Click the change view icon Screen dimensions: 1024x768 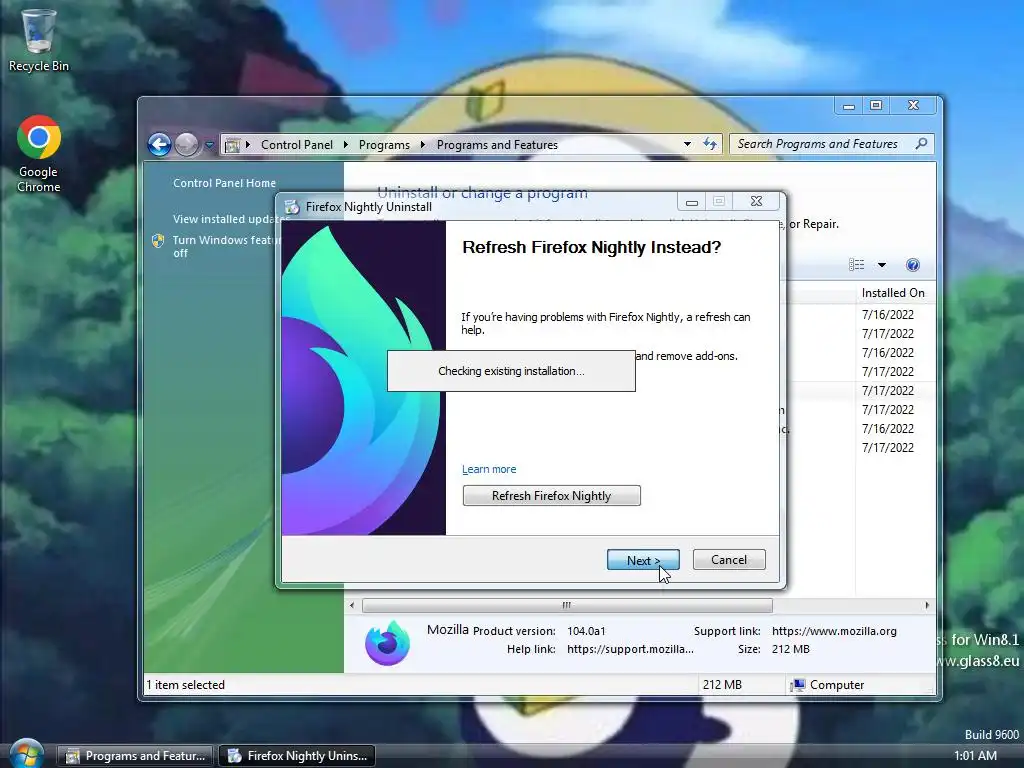coord(856,264)
